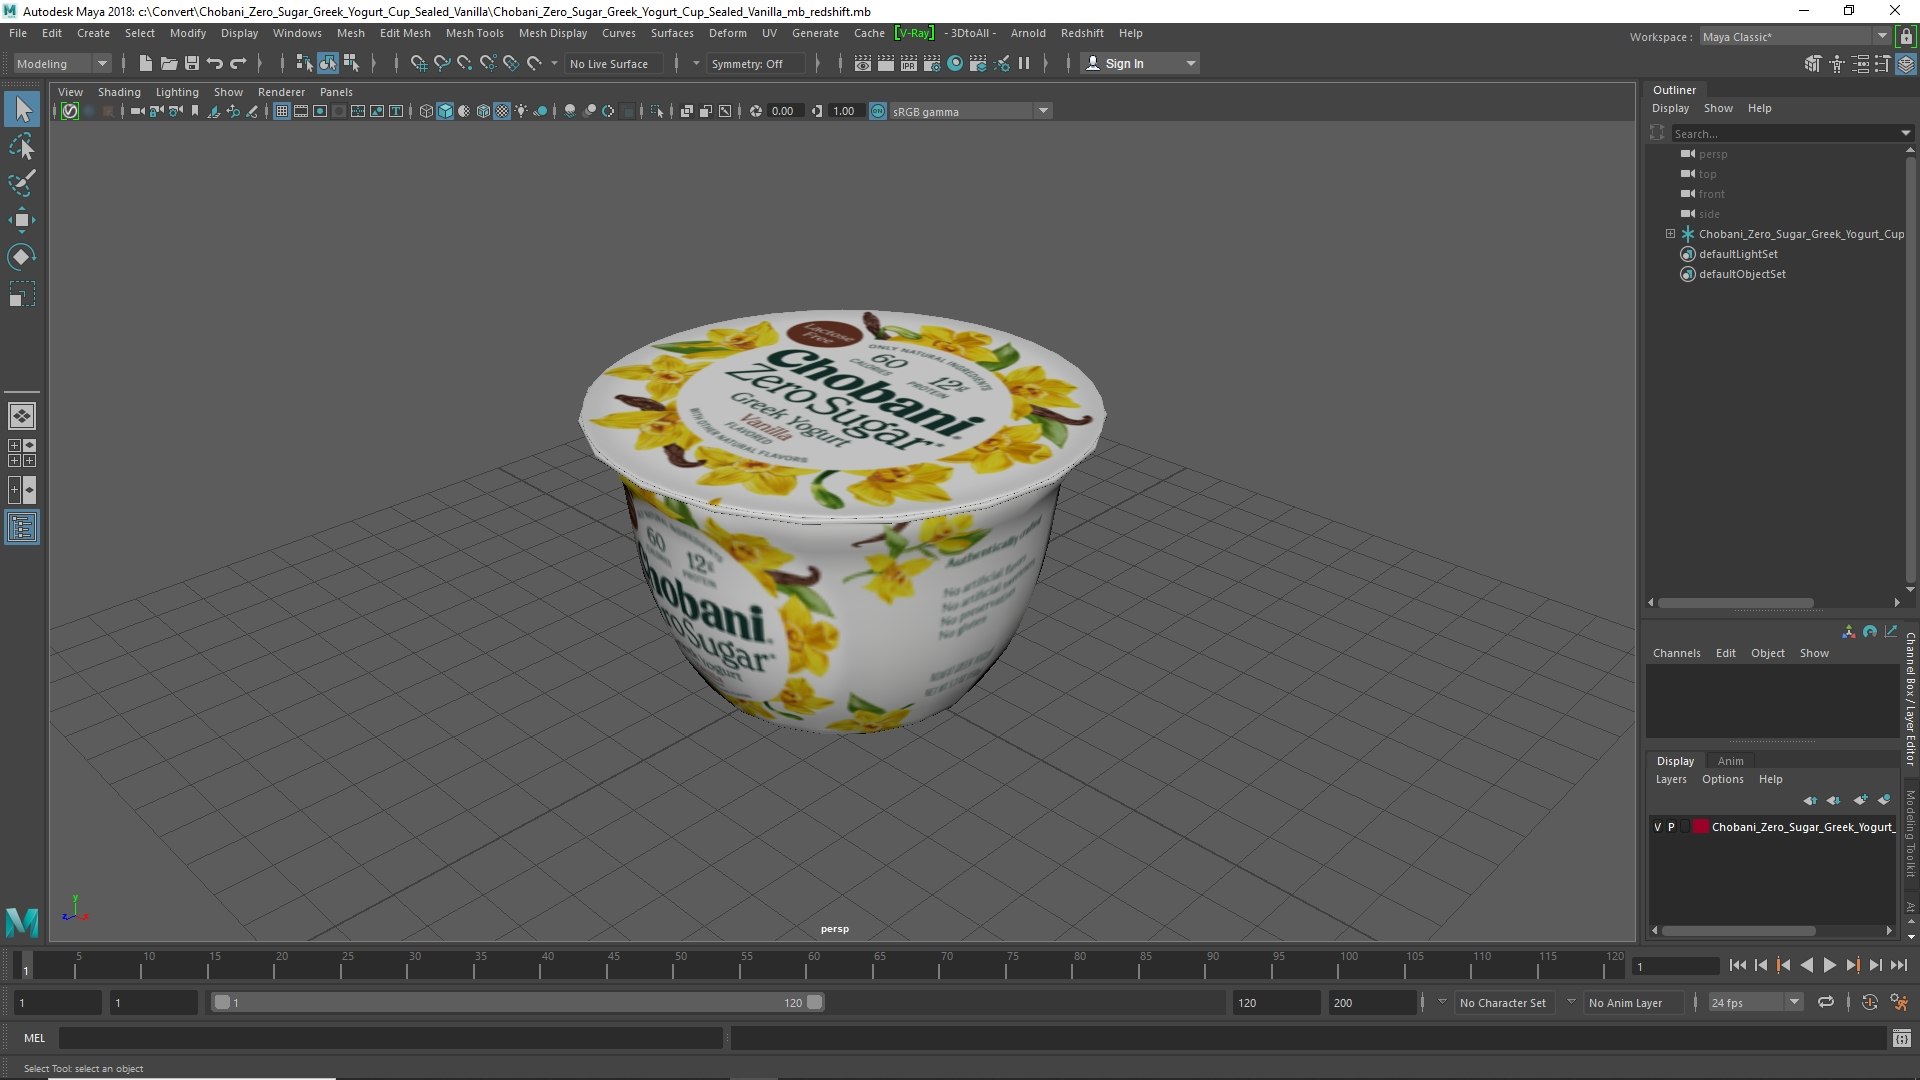The height and width of the screenshot is (1080, 1920).
Task: Click Select by hierarchy mode icon
Action: coord(304,63)
